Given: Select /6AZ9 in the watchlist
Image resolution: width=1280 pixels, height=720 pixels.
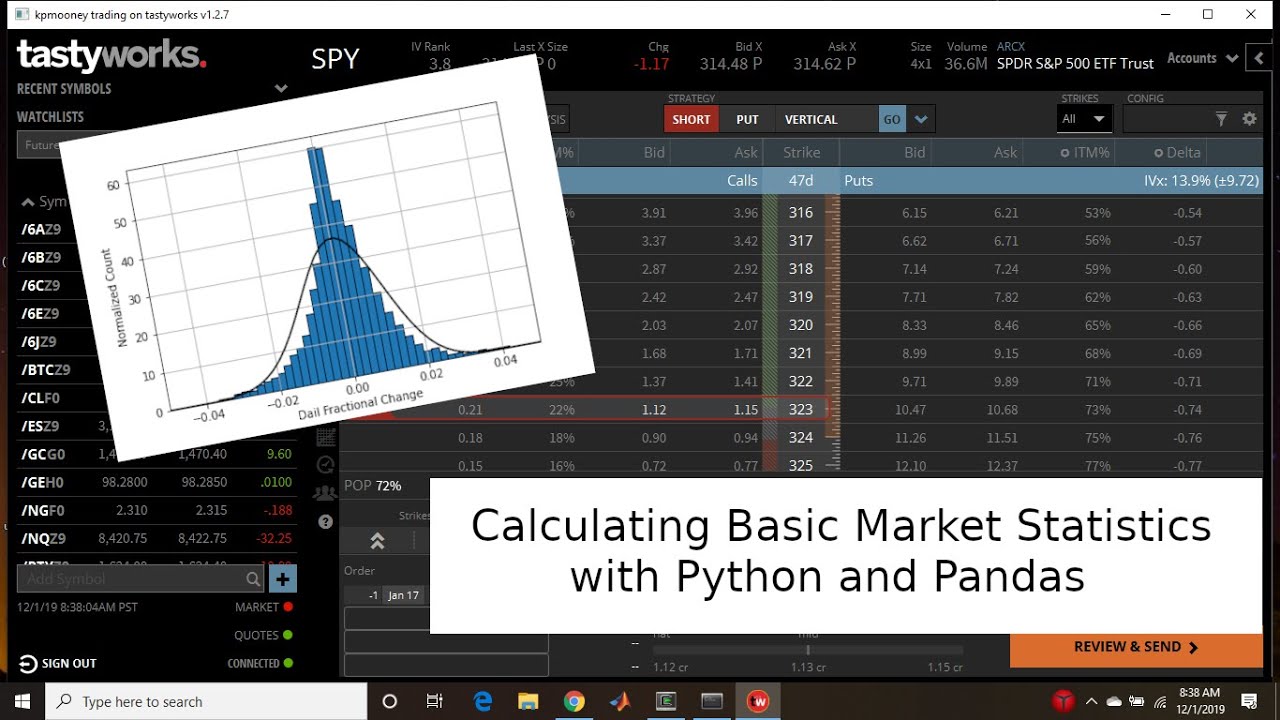Looking at the screenshot, I should click(x=41, y=229).
